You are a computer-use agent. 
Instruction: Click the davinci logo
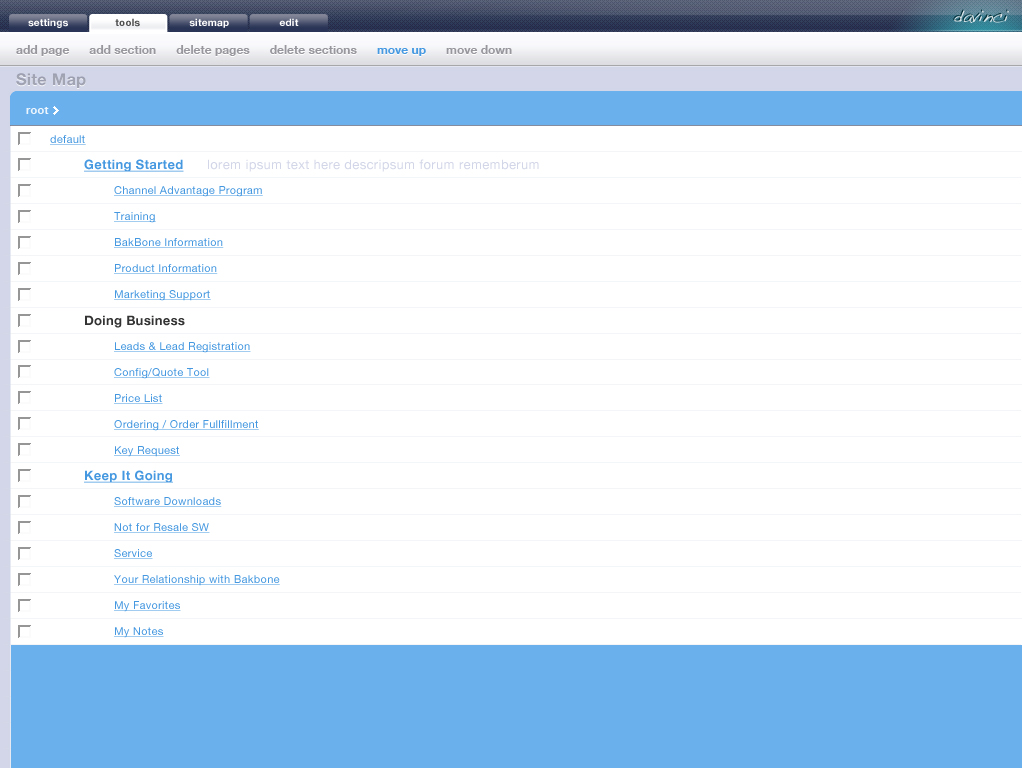981,16
